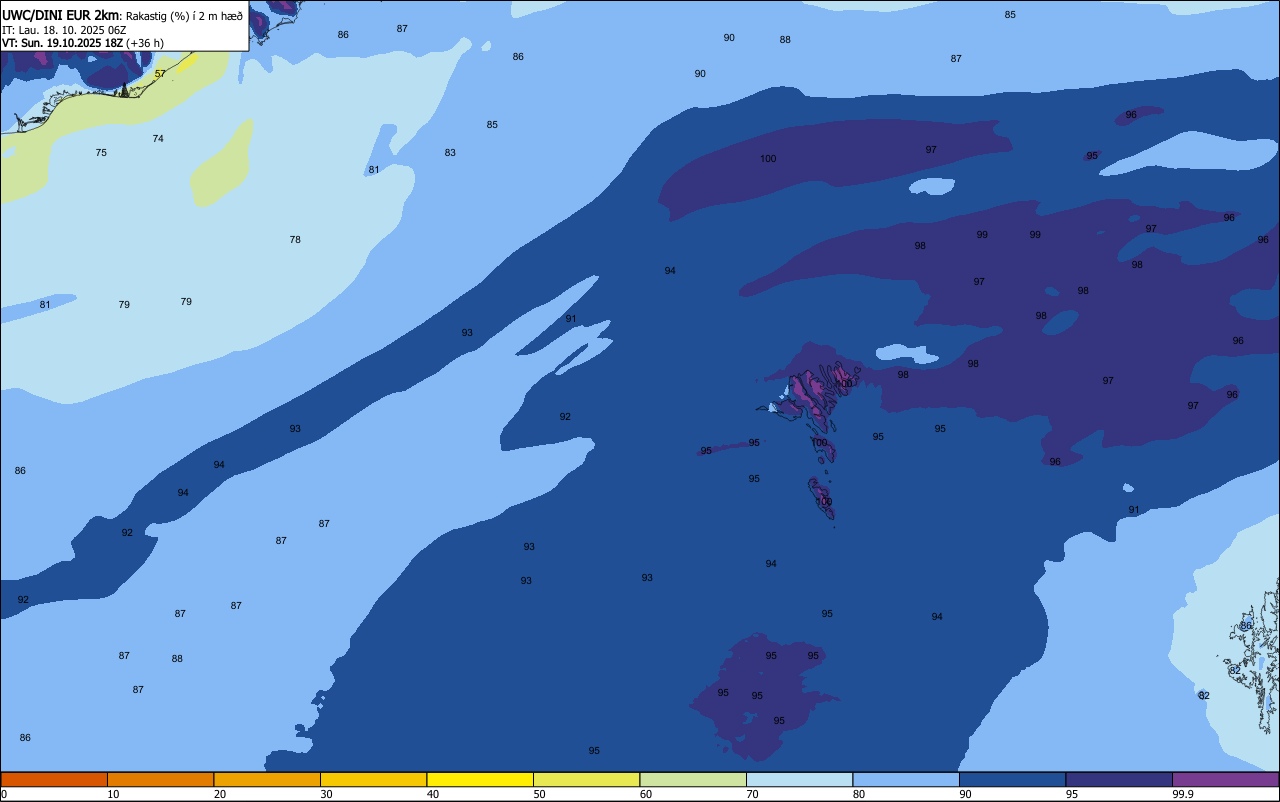This screenshot has width=1280, height=802.
Task: Select the dark blue 90–95 legend swatch
Action: click(1012, 779)
